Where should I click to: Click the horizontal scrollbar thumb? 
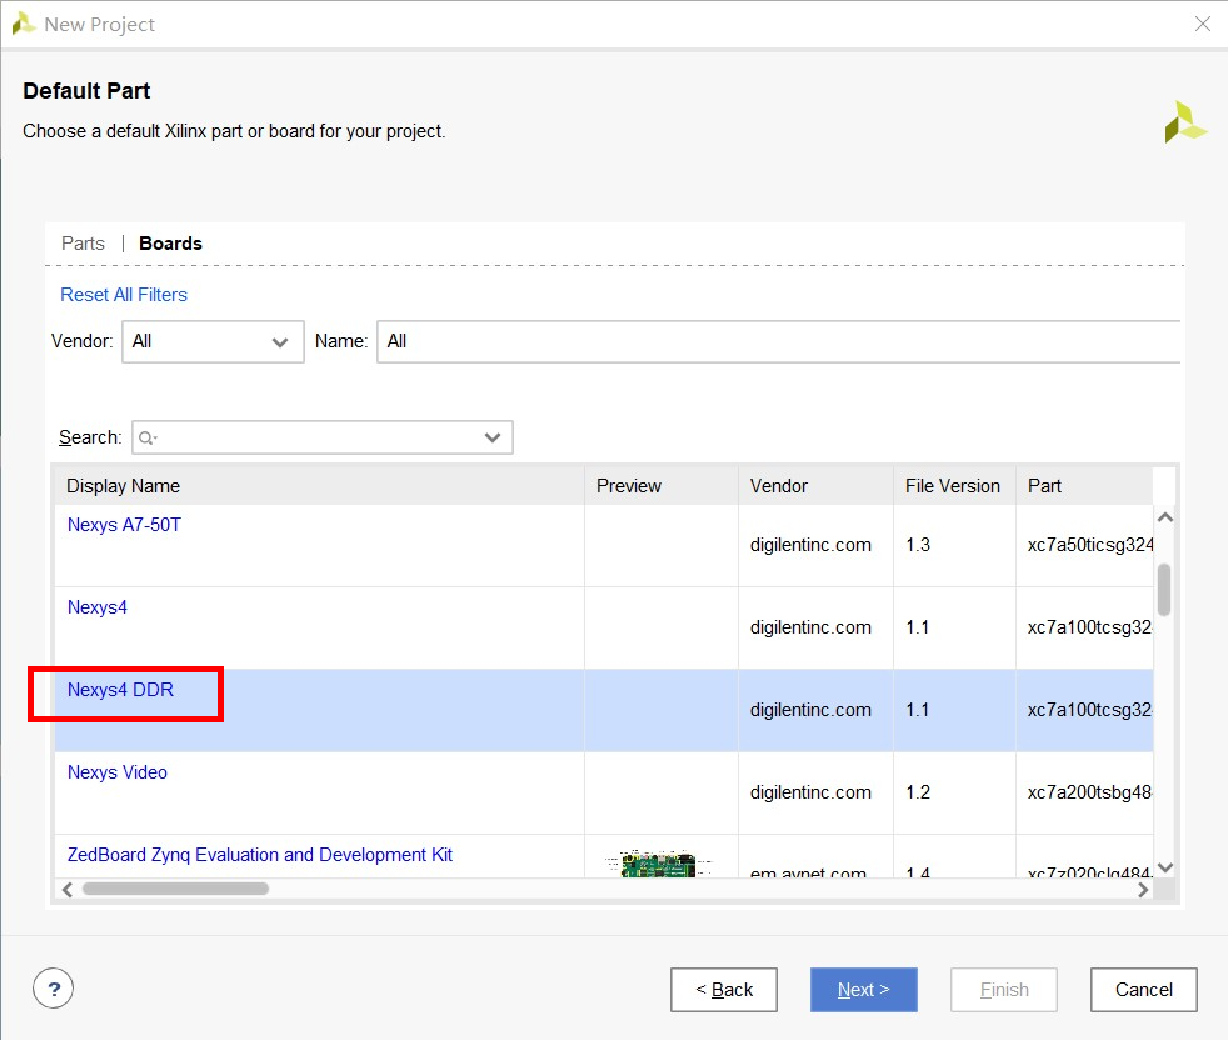176,889
